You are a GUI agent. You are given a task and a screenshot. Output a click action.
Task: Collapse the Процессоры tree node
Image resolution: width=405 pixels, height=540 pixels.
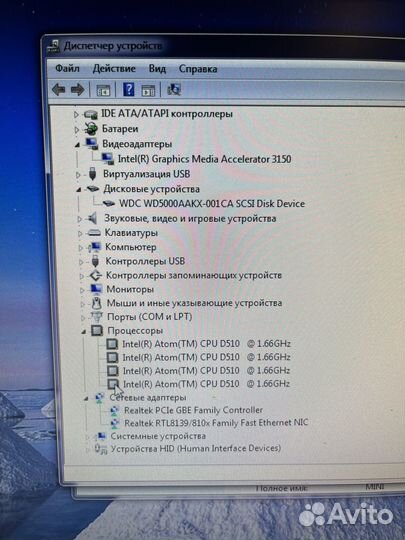click(83, 332)
